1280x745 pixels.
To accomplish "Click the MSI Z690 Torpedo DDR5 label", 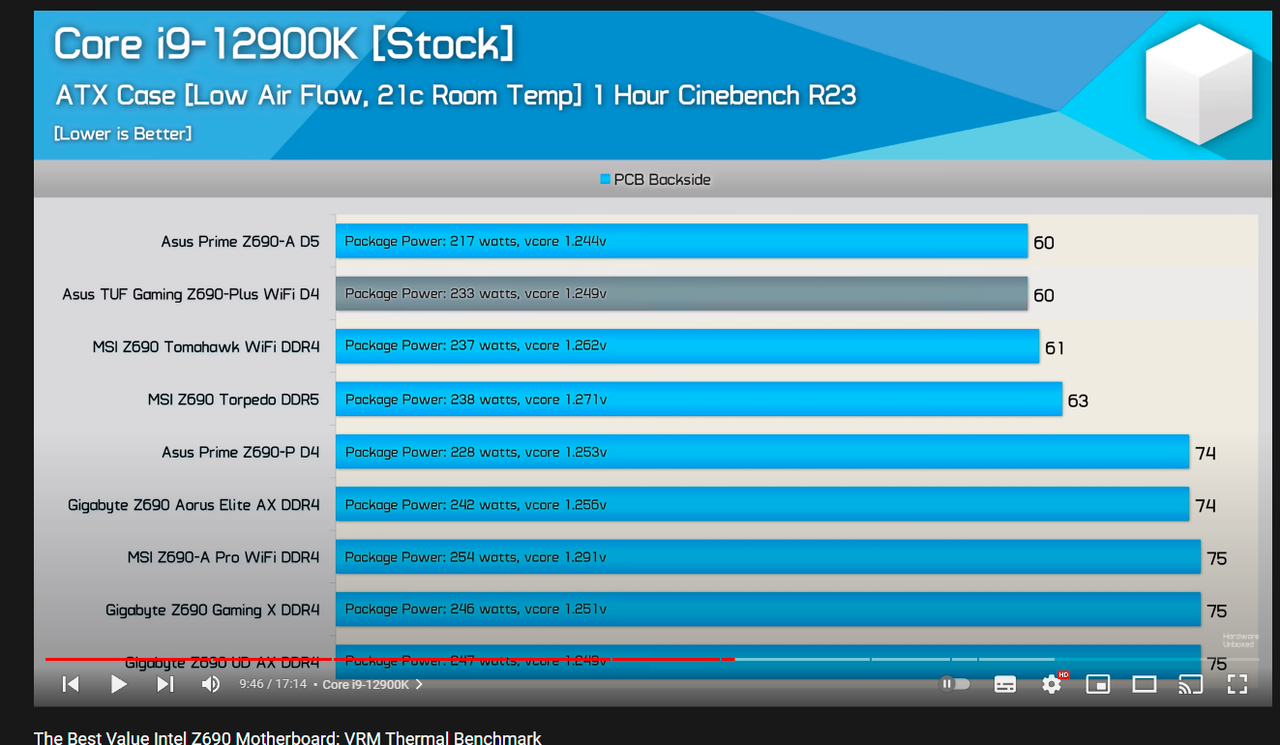I will pos(234,399).
